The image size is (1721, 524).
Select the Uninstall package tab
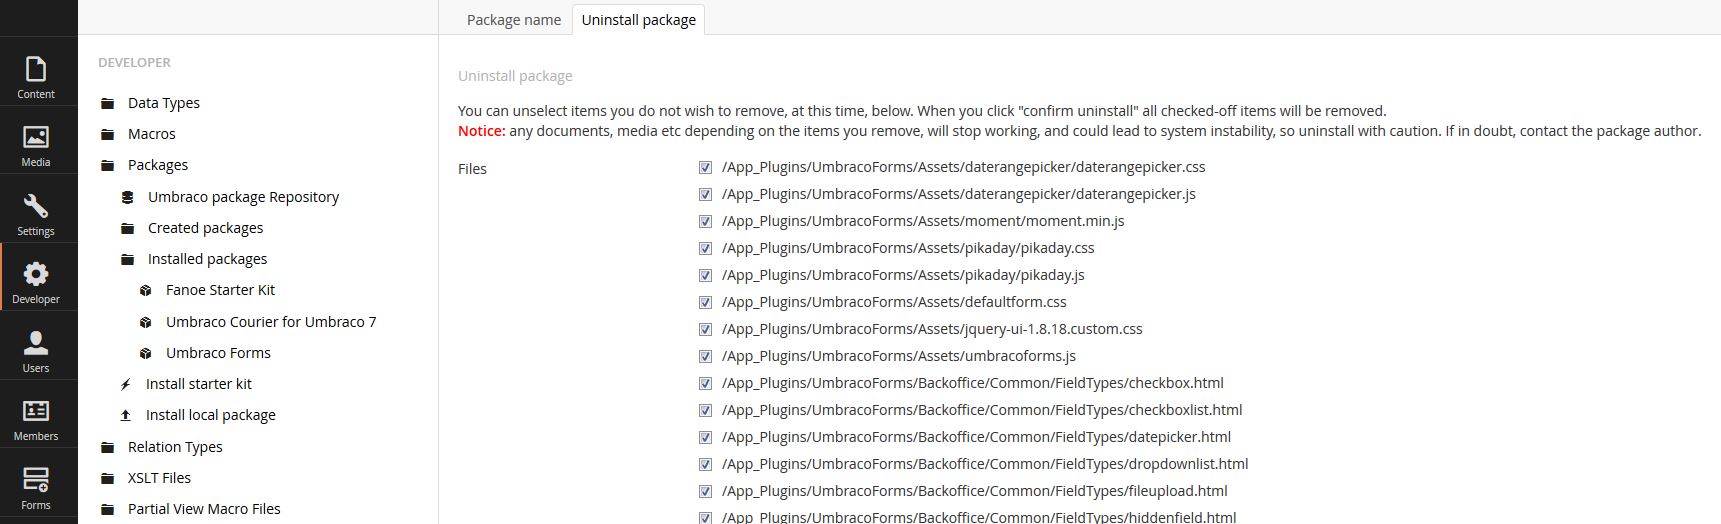(x=639, y=20)
